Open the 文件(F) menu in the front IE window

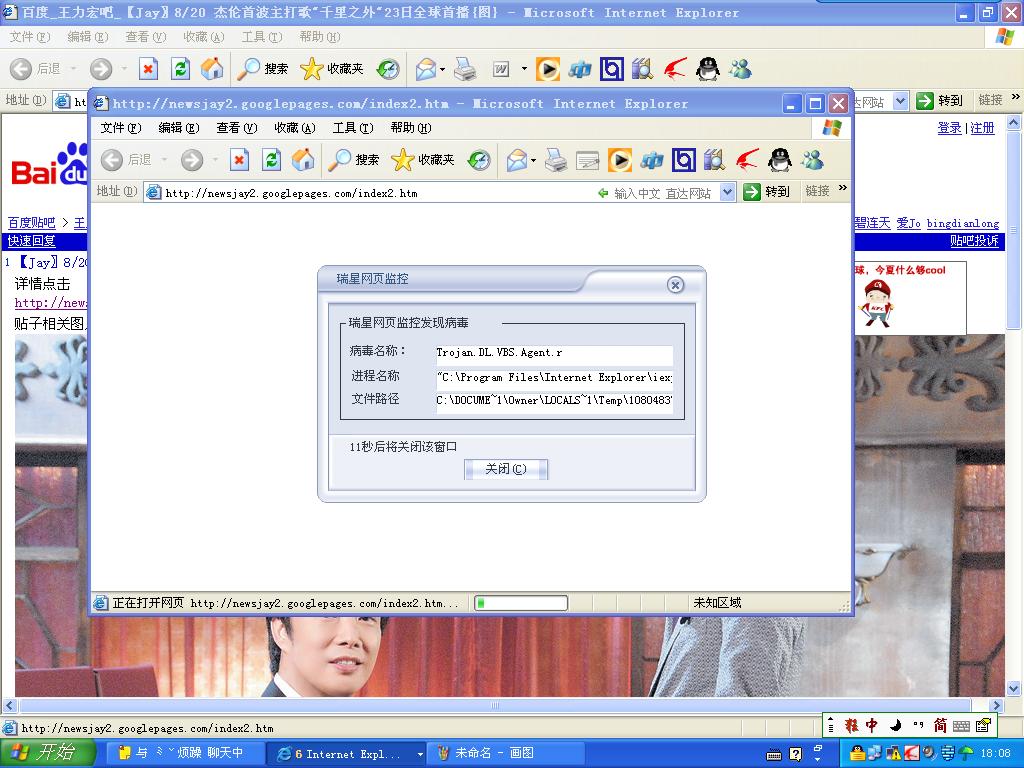pyautogui.click(x=121, y=128)
